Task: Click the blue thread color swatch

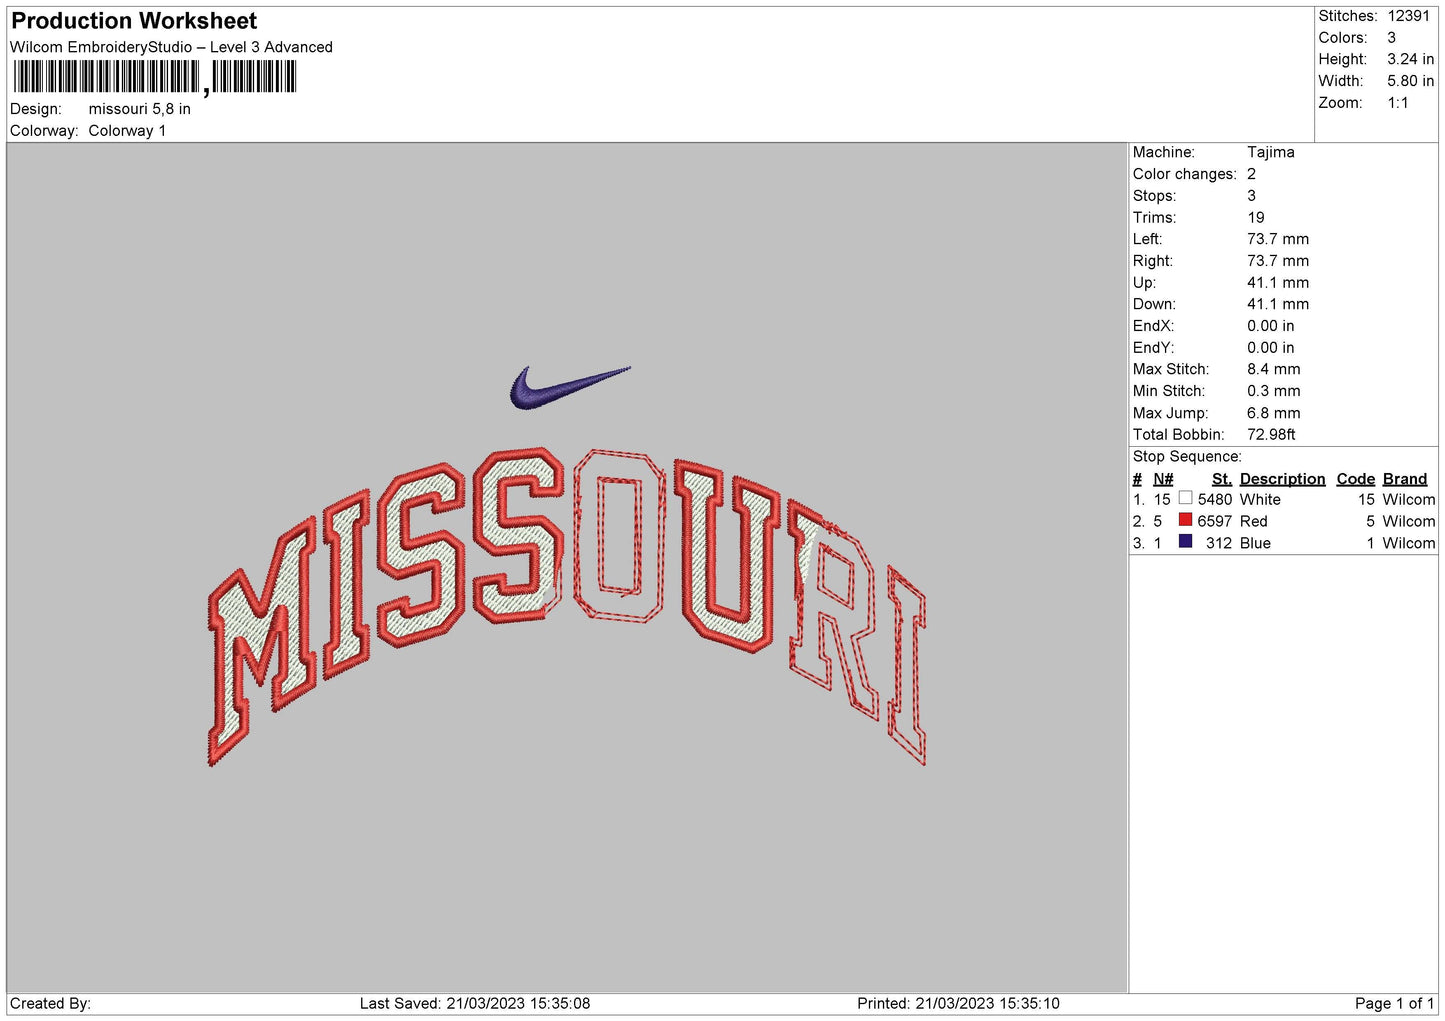Action: pyautogui.click(x=1185, y=542)
